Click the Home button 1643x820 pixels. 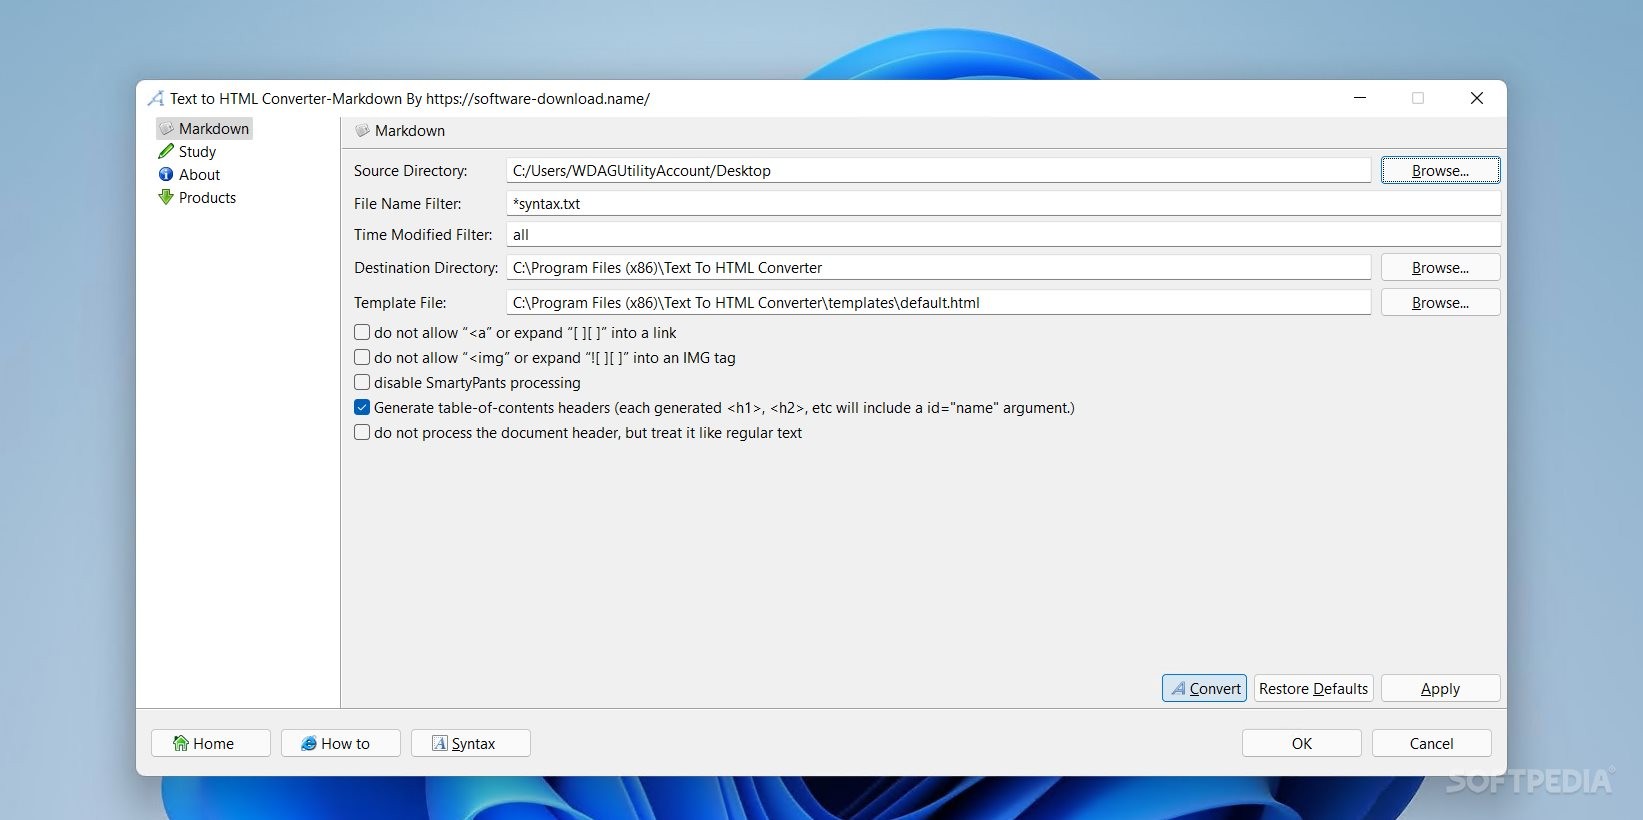(x=211, y=743)
